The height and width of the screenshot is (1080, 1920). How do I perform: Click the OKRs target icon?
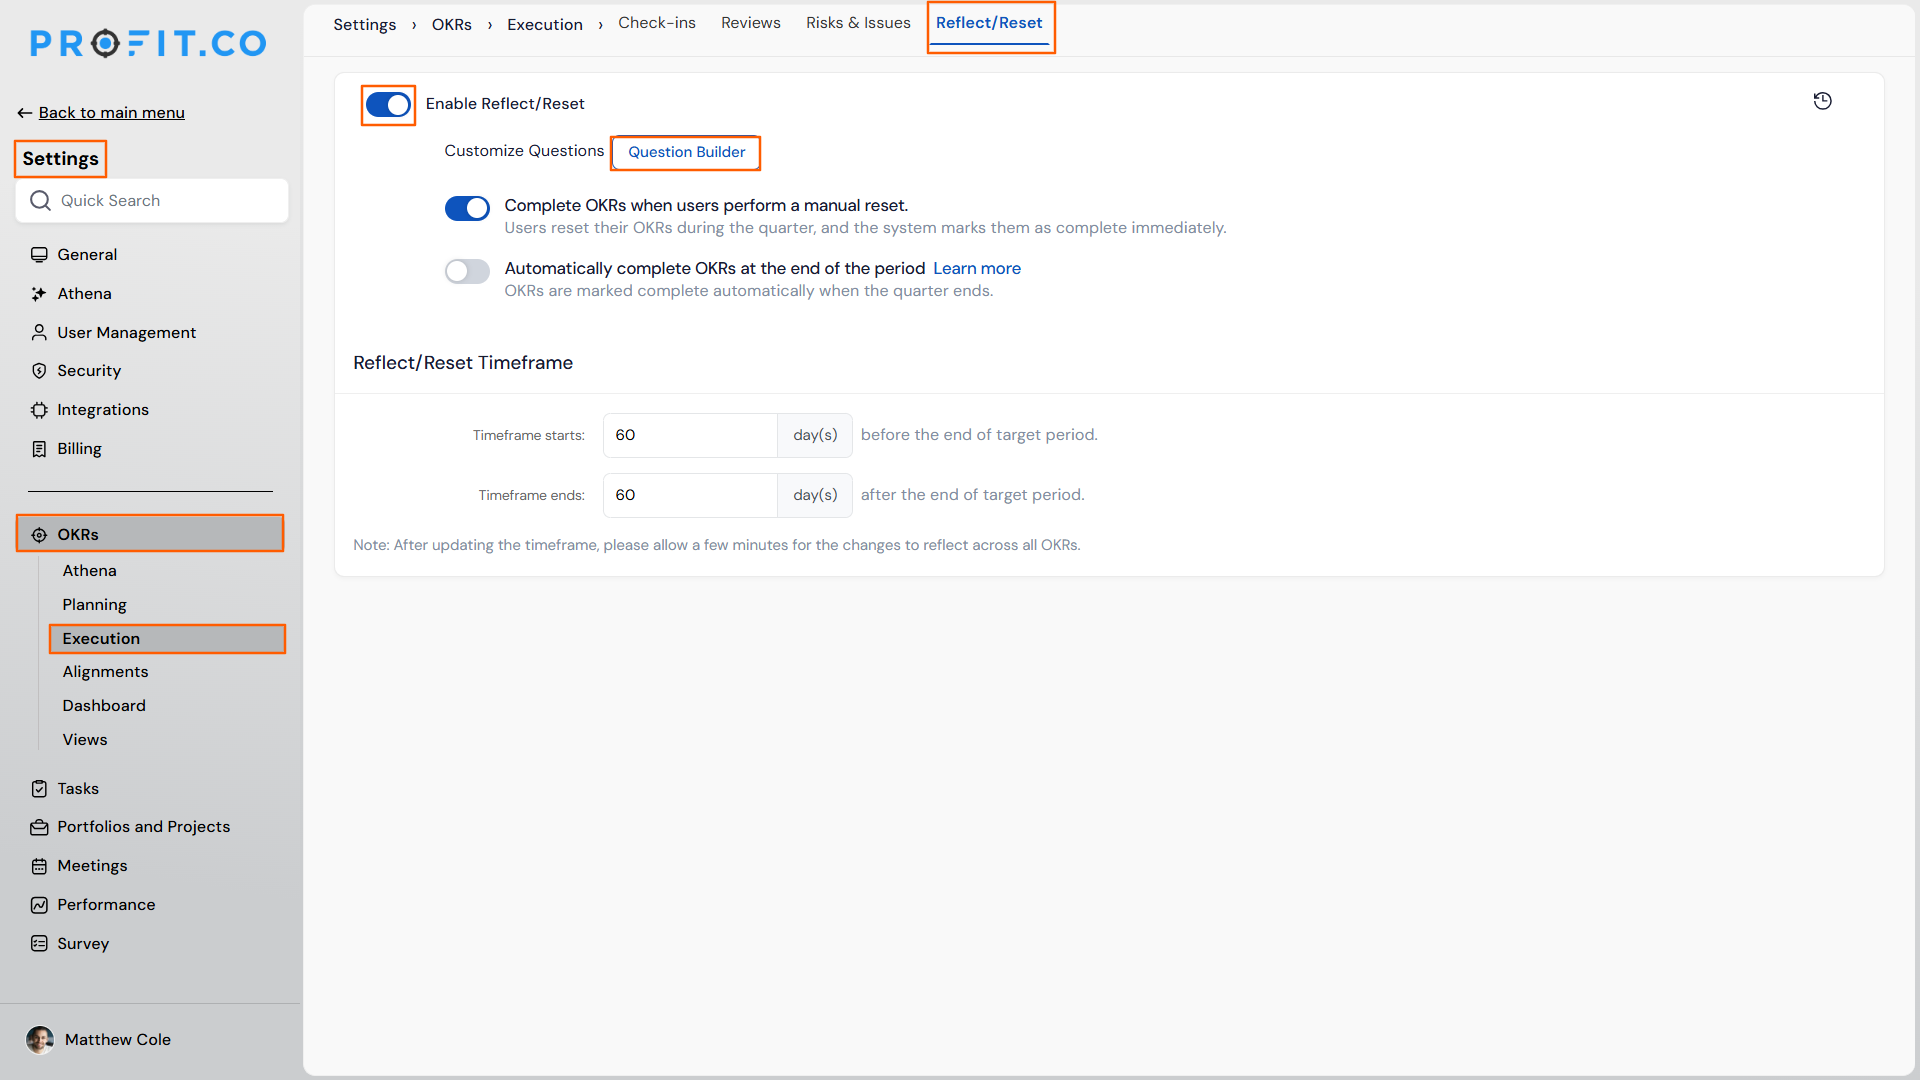pos(39,535)
